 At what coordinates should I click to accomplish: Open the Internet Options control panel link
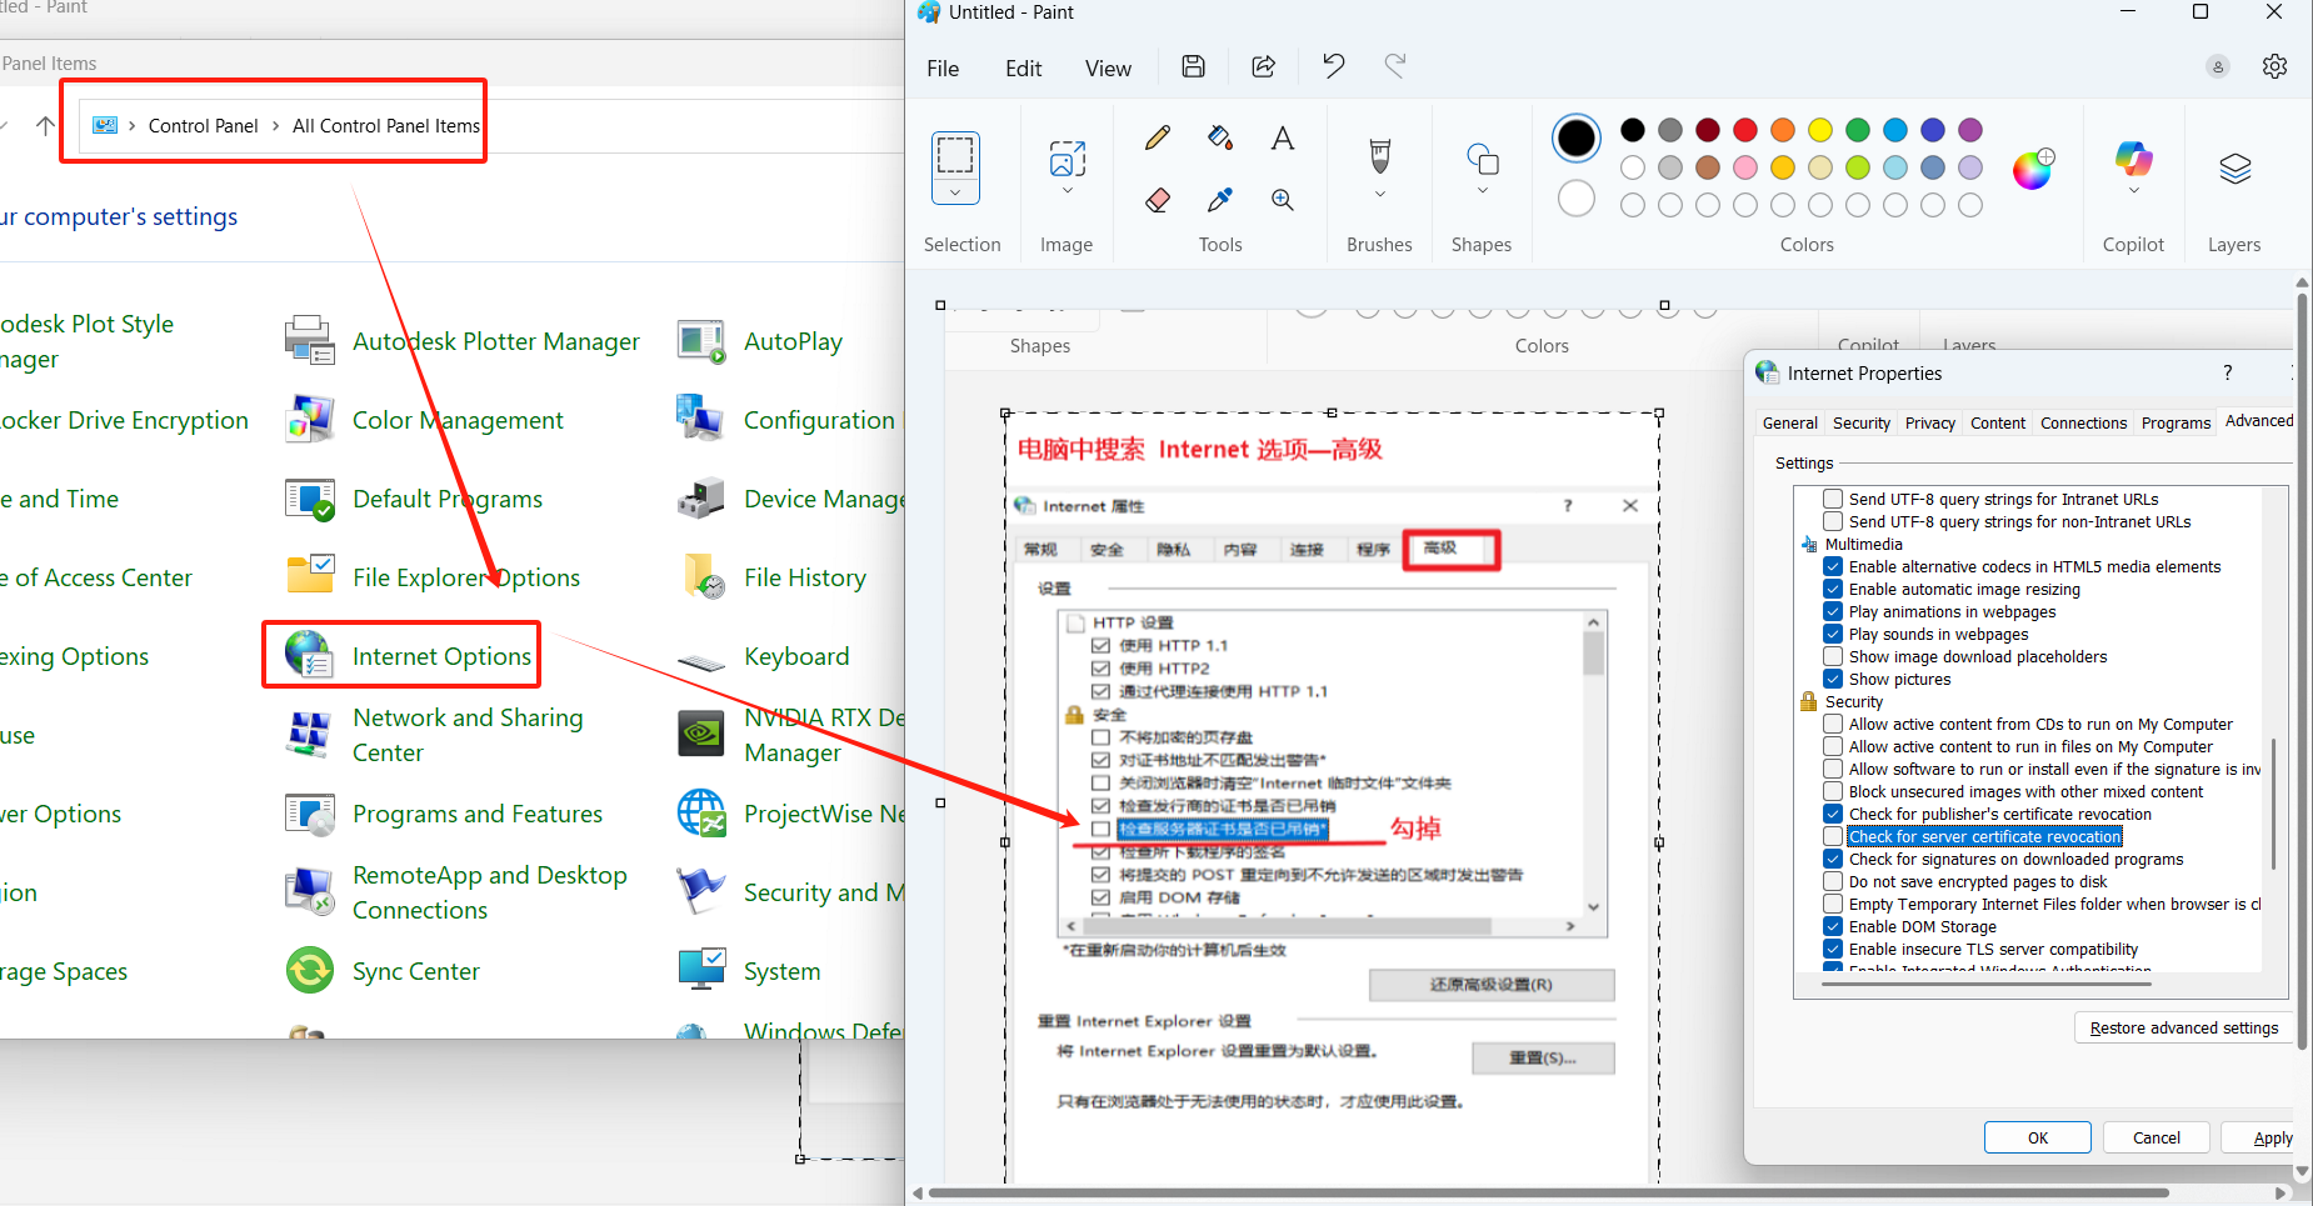(441, 656)
